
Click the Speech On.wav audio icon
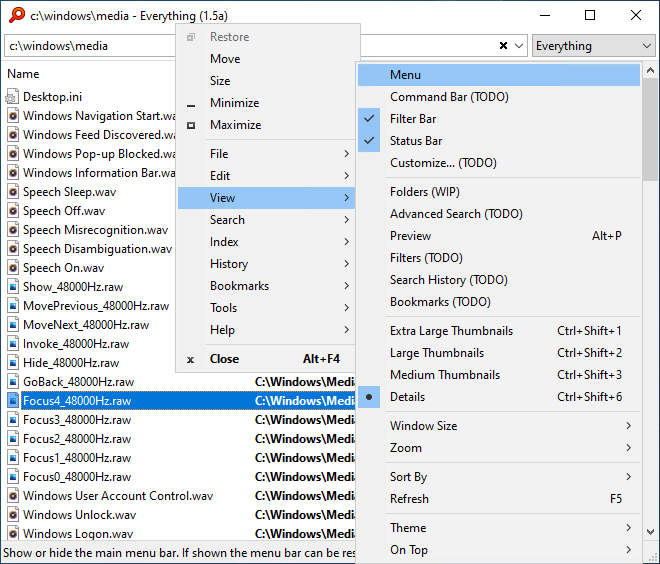[x=13, y=268]
